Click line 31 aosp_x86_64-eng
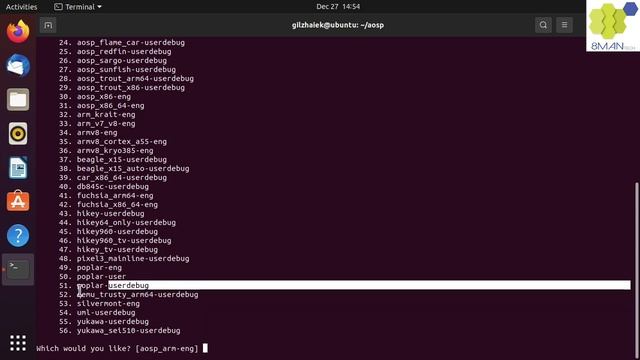Image resolution: width=640 pixels, height=360 pixels. pos(101,105)
